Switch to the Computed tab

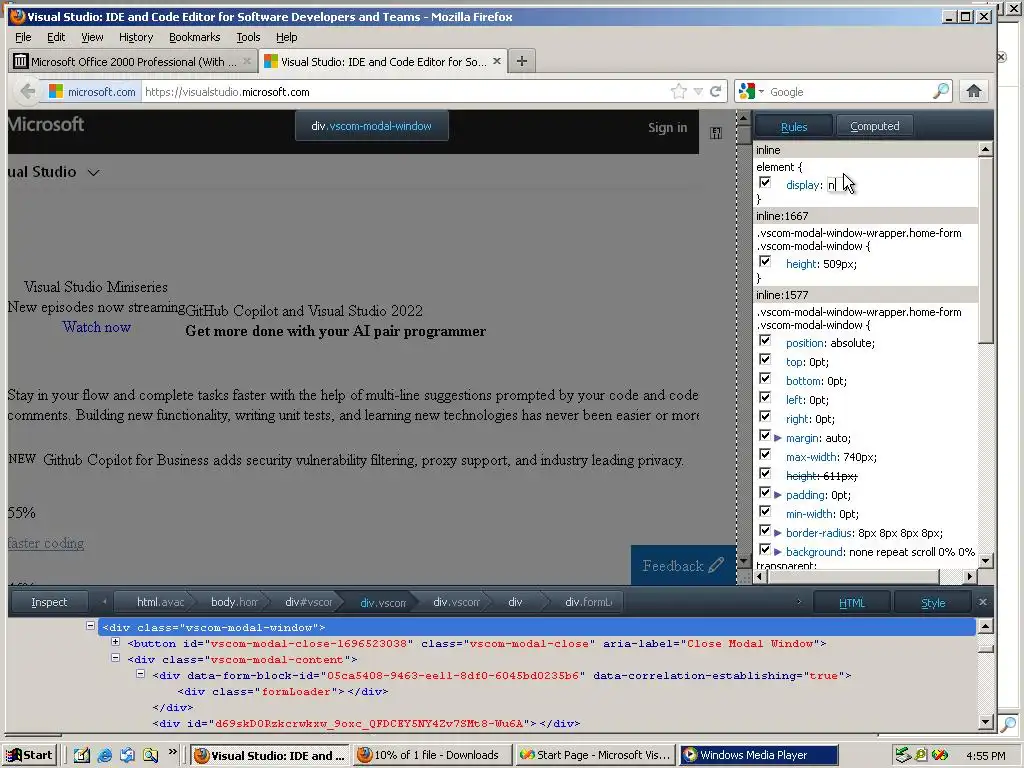(x=874, y=126)
